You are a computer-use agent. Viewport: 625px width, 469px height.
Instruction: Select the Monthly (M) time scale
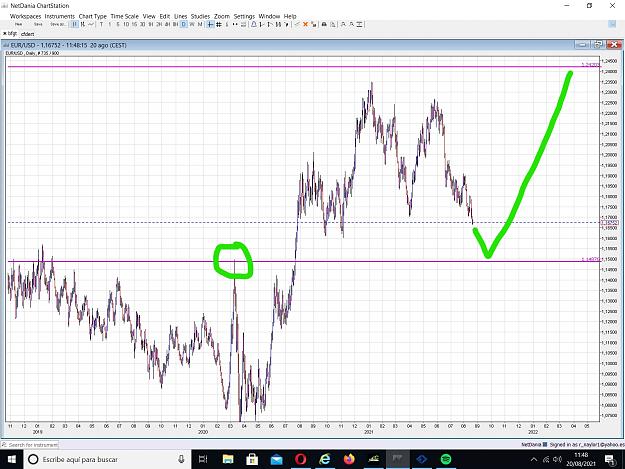coord(200,24)
